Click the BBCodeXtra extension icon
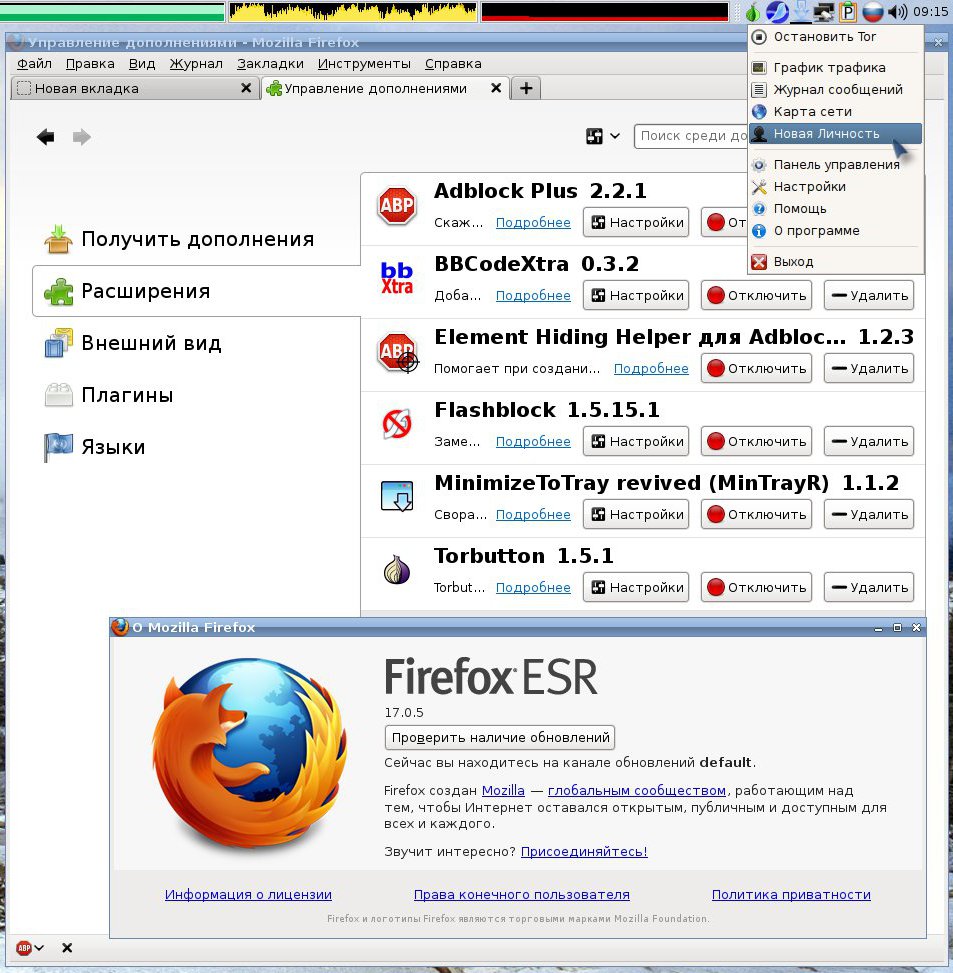Image resolution: width=953 pixels, height=973 pixels. [x=396, y=277]
